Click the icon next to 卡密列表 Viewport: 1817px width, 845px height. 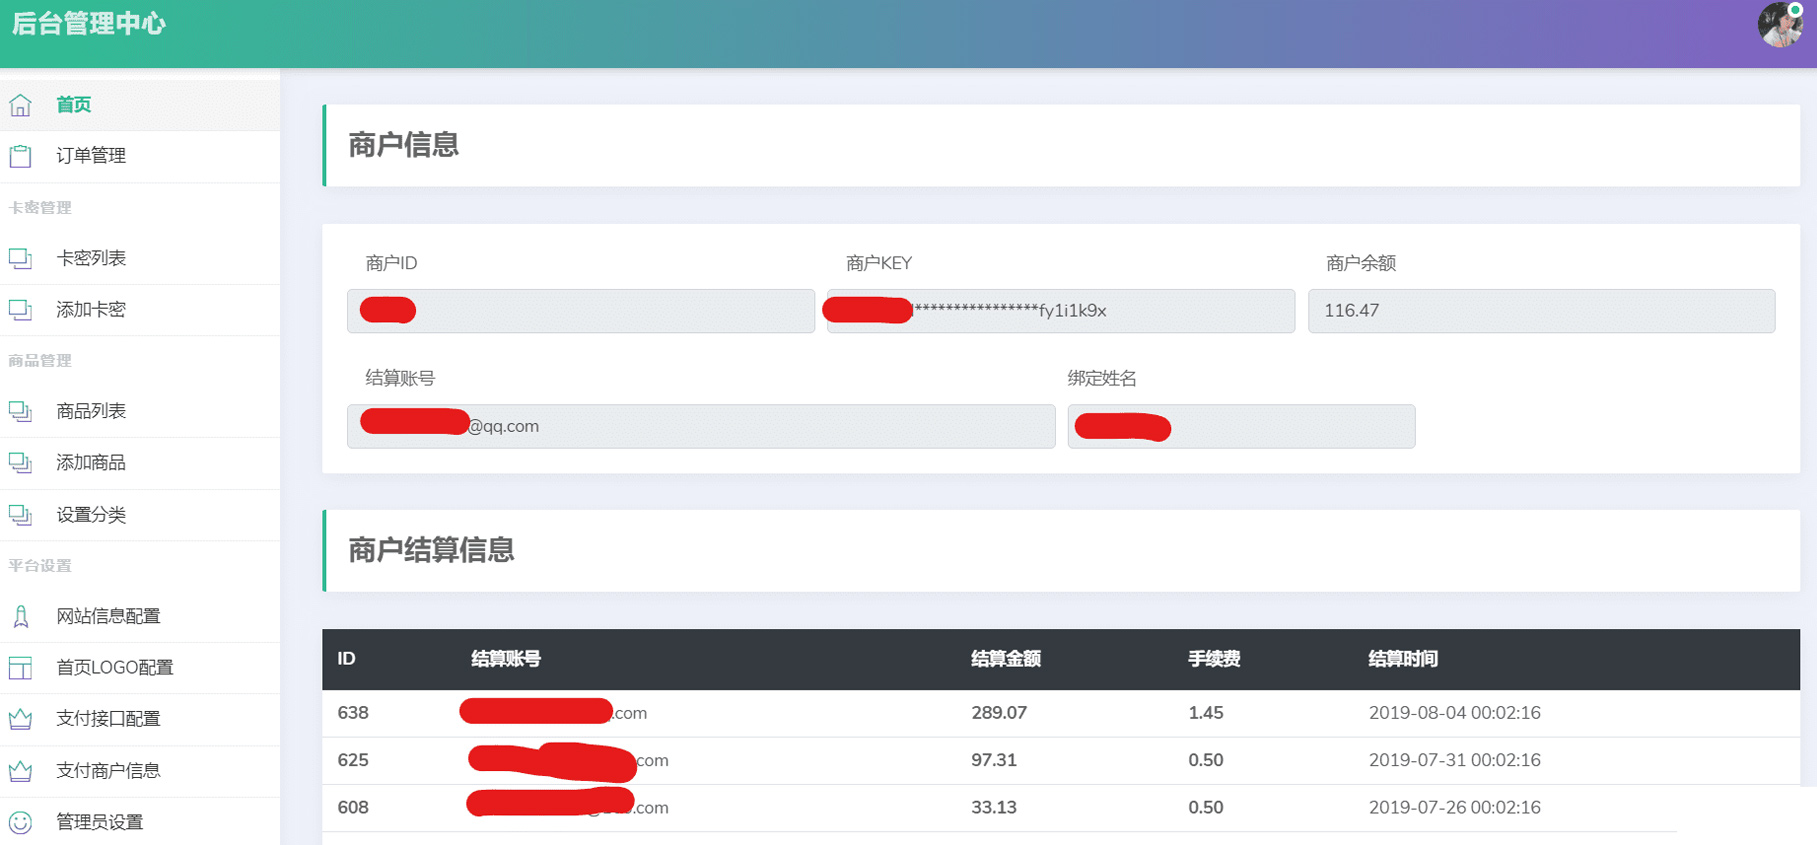(x=20, y=259)
